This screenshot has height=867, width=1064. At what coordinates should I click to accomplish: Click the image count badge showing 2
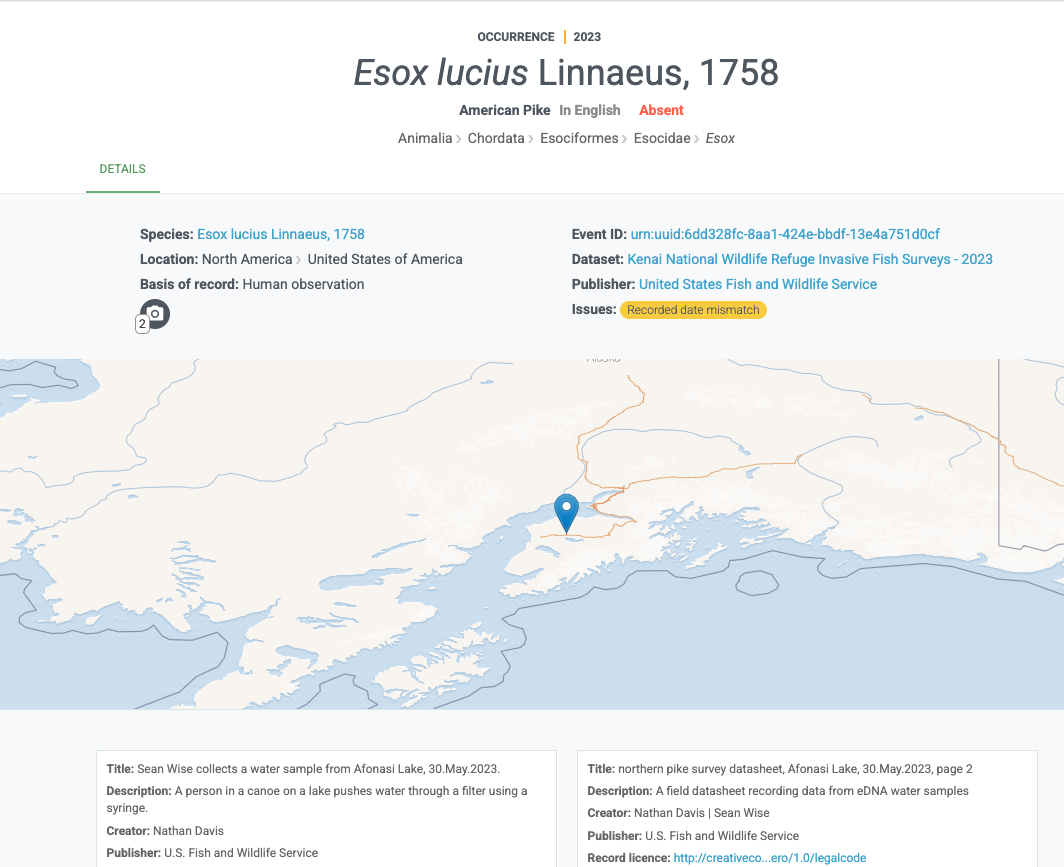click(141, 324)
